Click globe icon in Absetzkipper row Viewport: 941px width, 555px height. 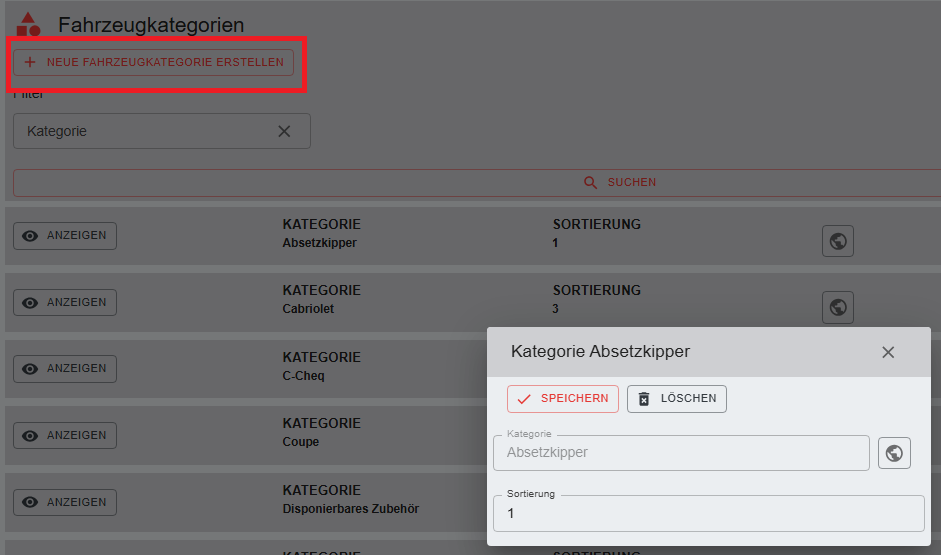click(838, 241)
